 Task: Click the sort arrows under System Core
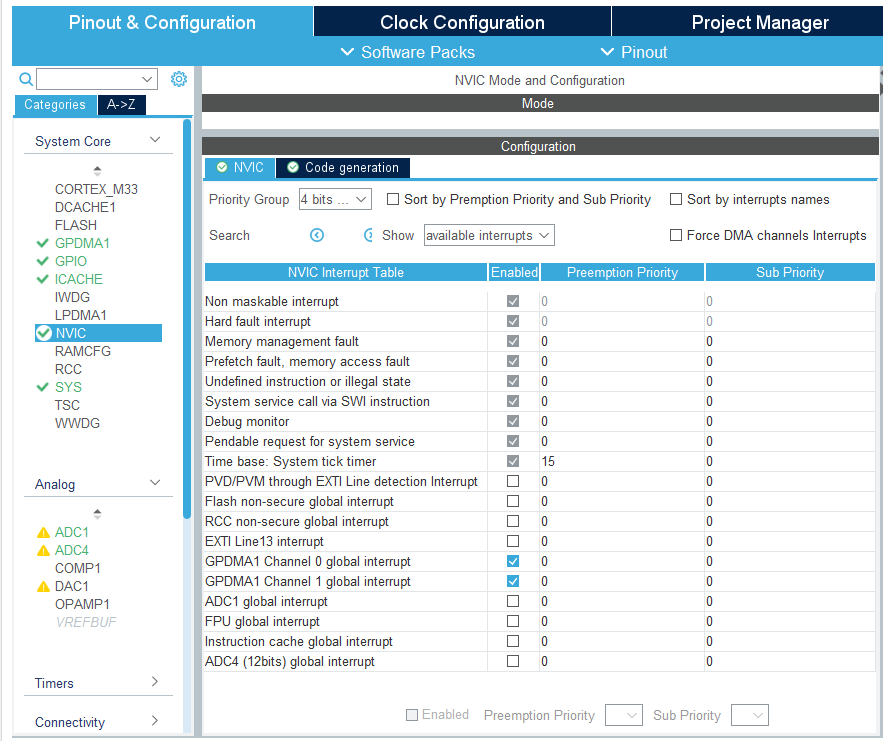(x=97, y=170)
